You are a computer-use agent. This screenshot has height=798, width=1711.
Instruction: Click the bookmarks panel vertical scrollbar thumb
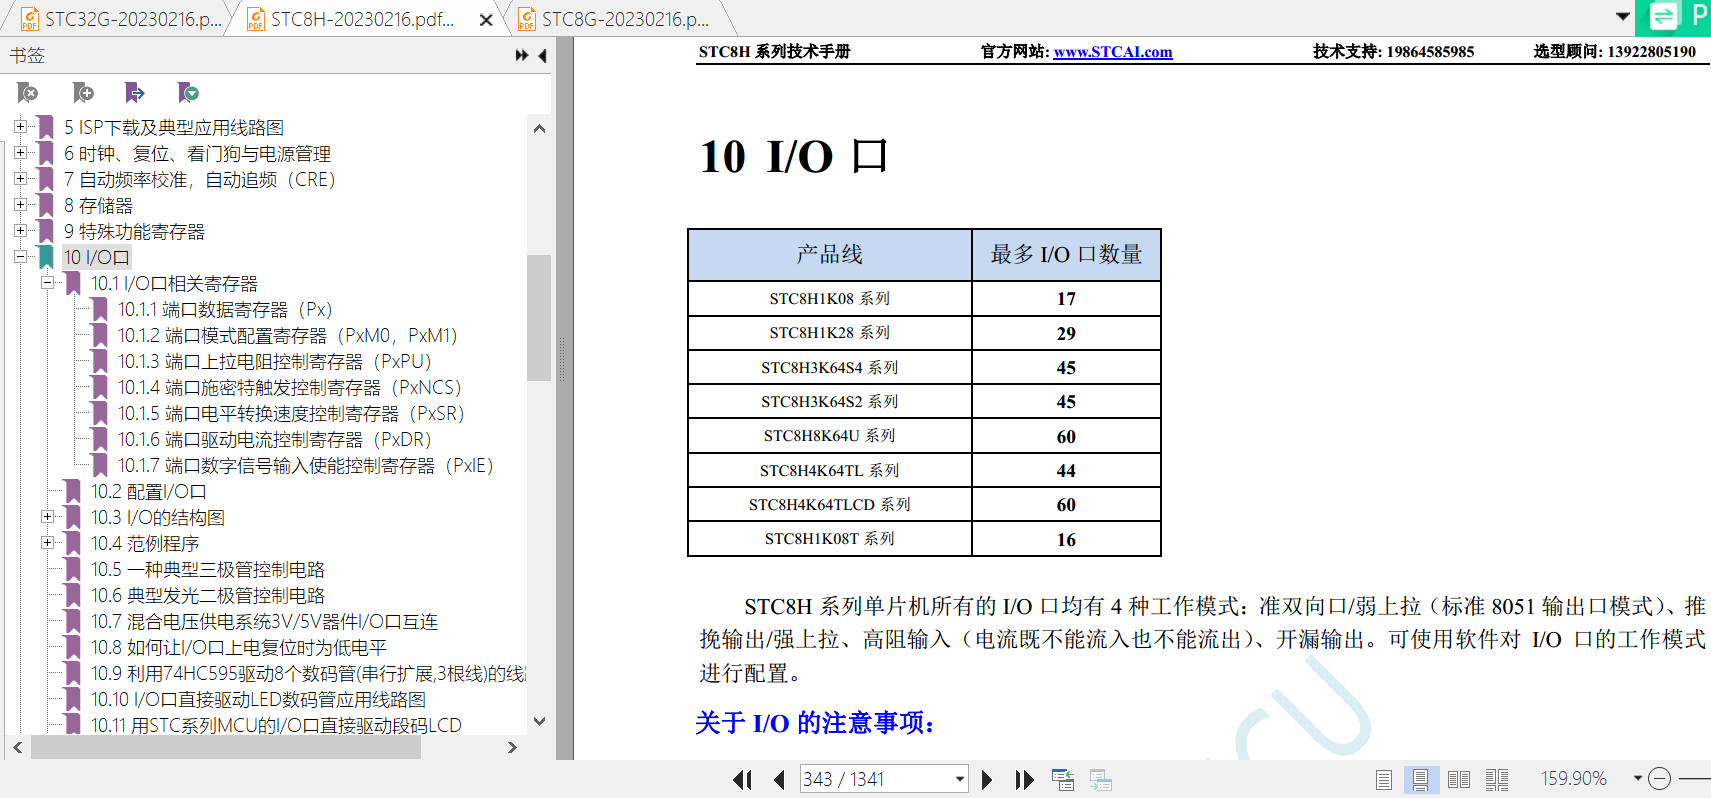point(539,317)
